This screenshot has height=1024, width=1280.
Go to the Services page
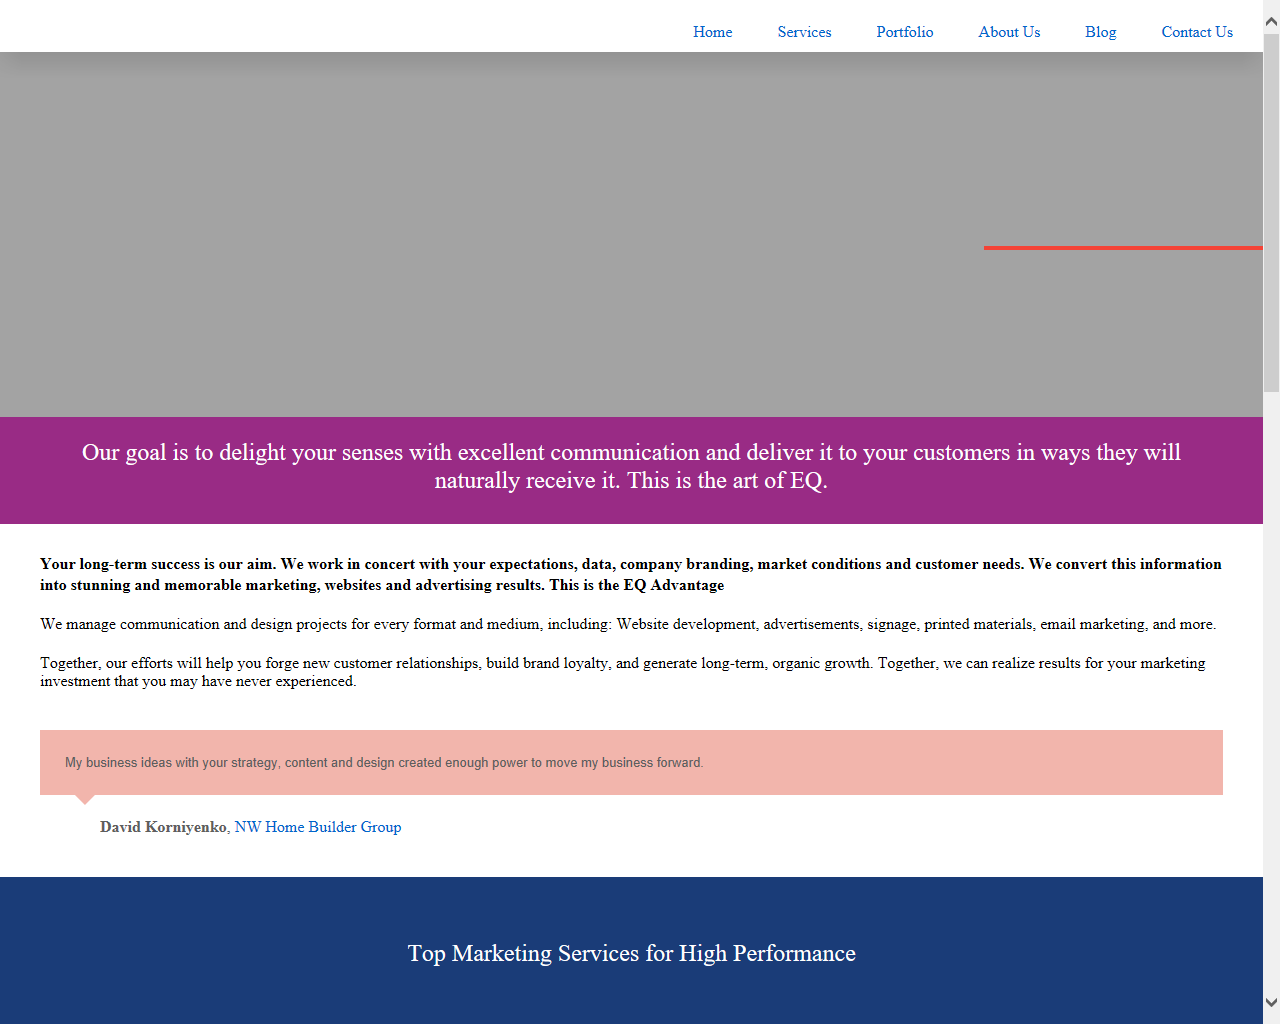point(804,32)
